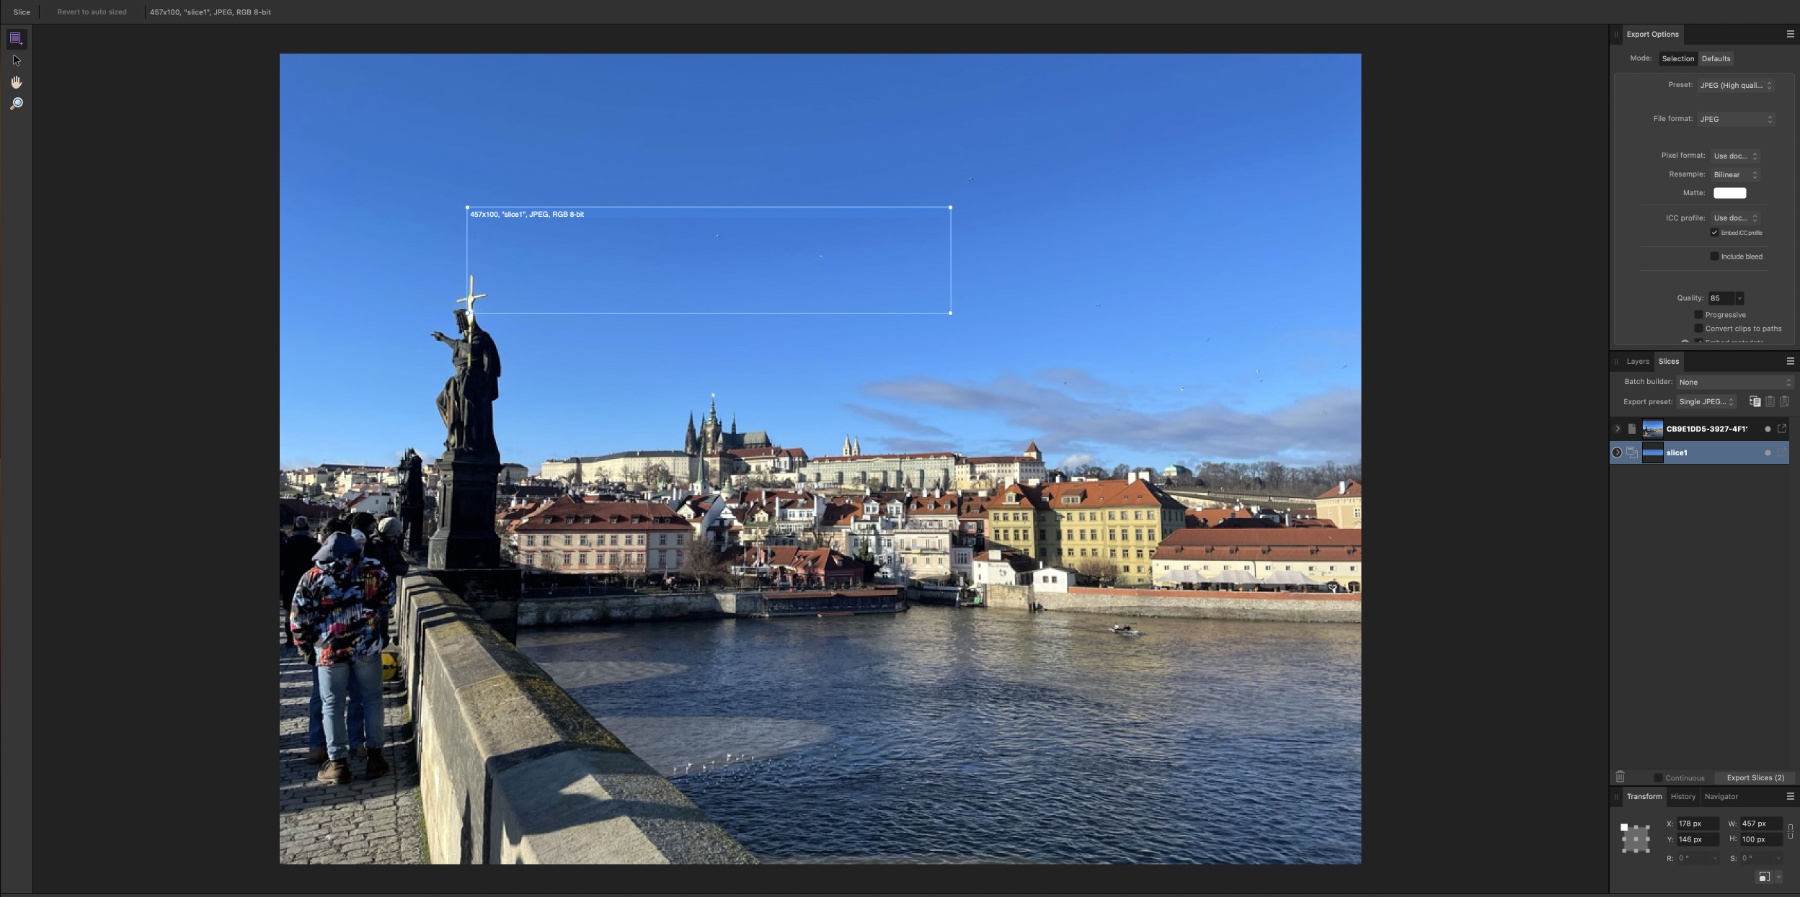
Task: Click Revert to auto sized button
Action: pyautogui.click(x=92, y=12)
